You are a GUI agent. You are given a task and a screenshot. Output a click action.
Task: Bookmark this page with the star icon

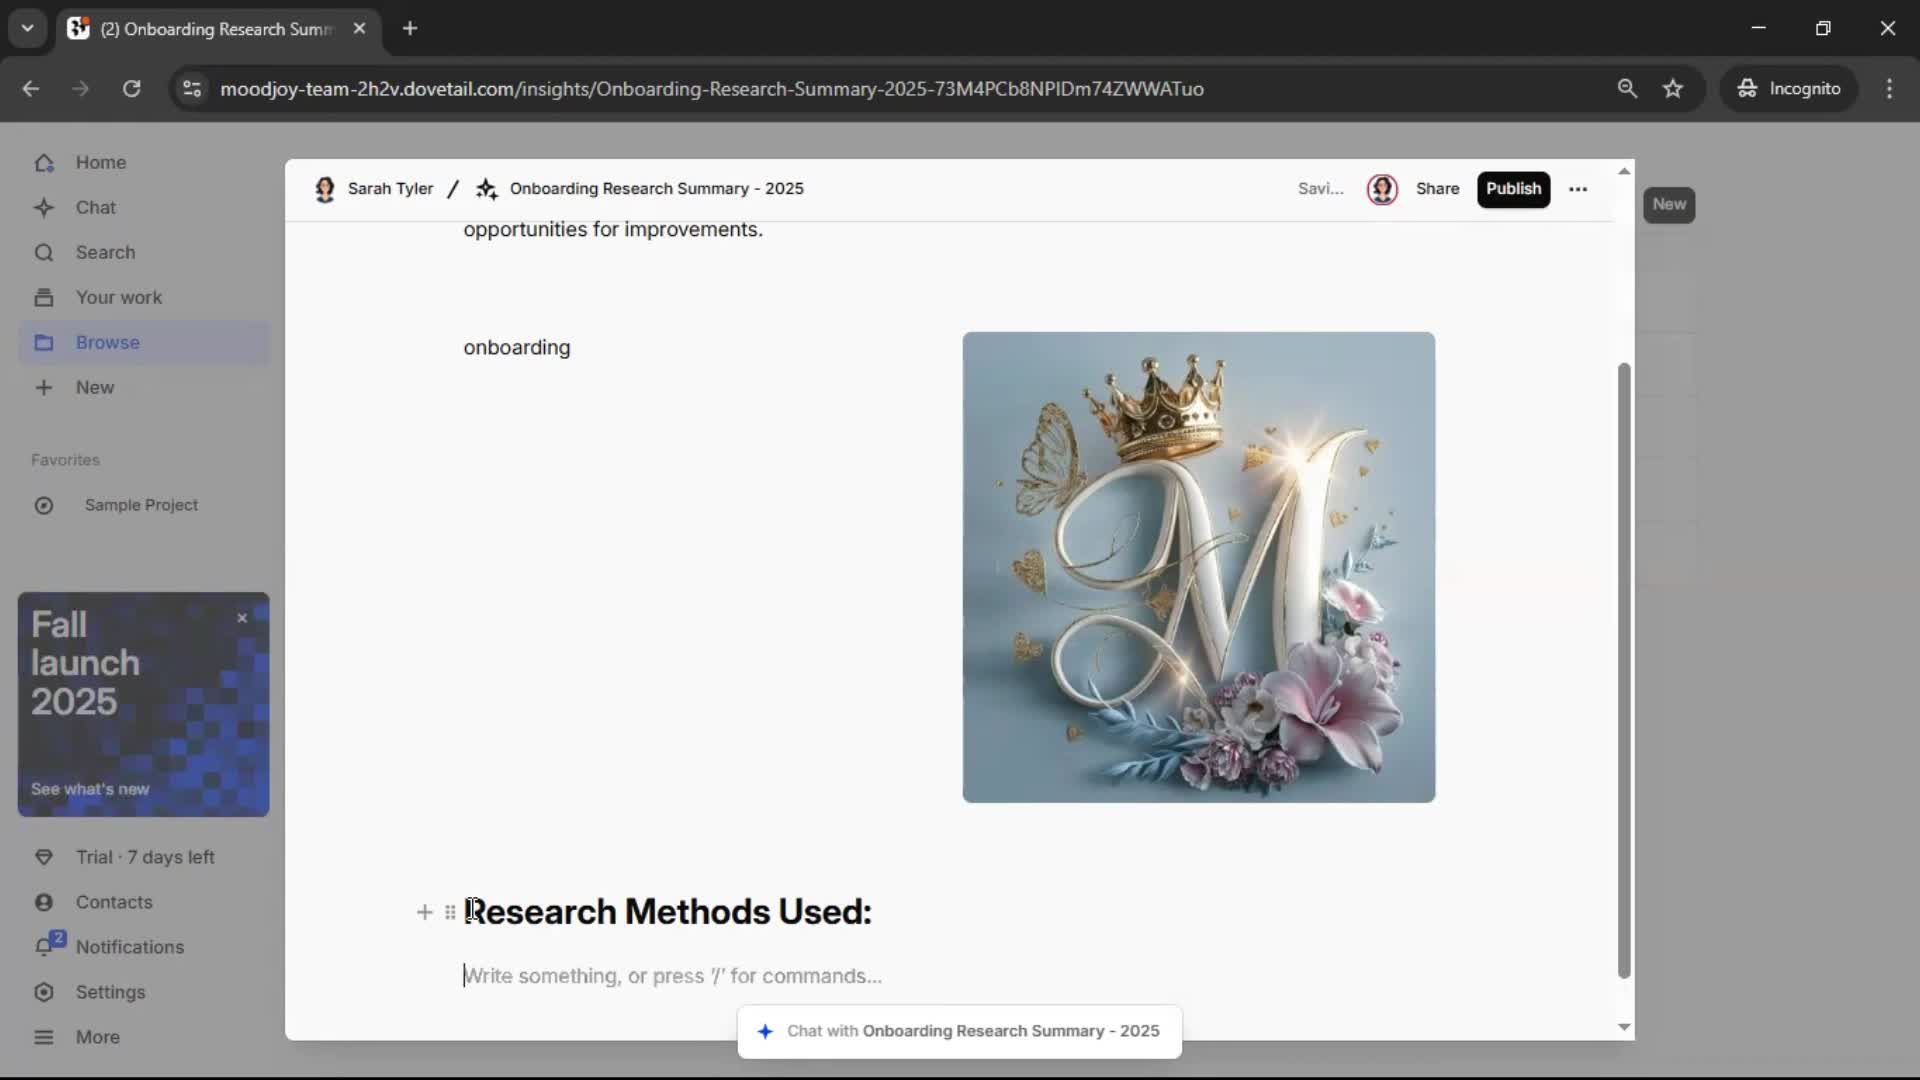[x=1673, y=89]
